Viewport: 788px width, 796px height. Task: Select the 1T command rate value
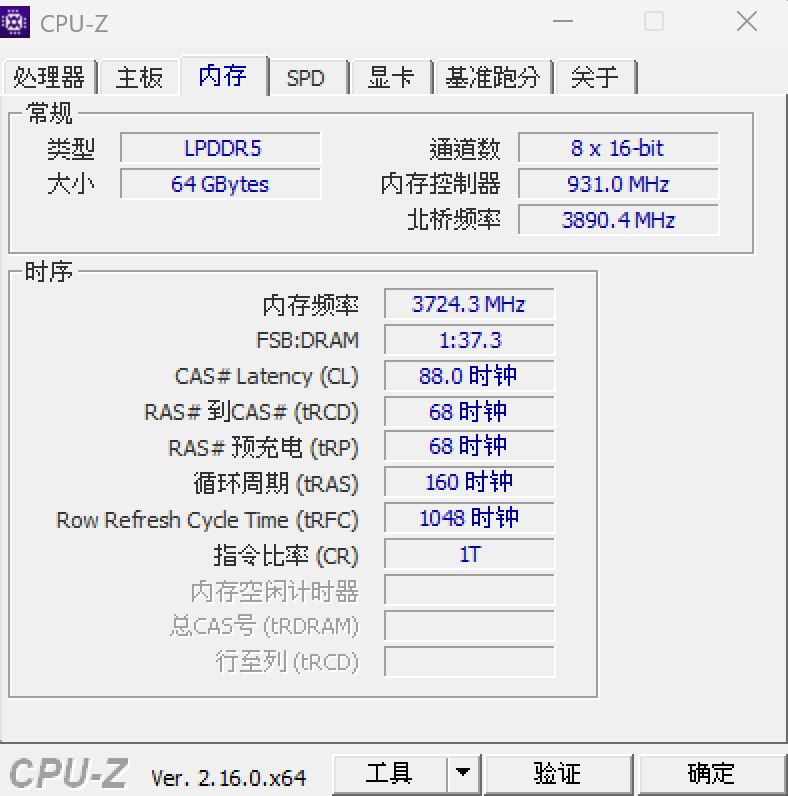470,554
